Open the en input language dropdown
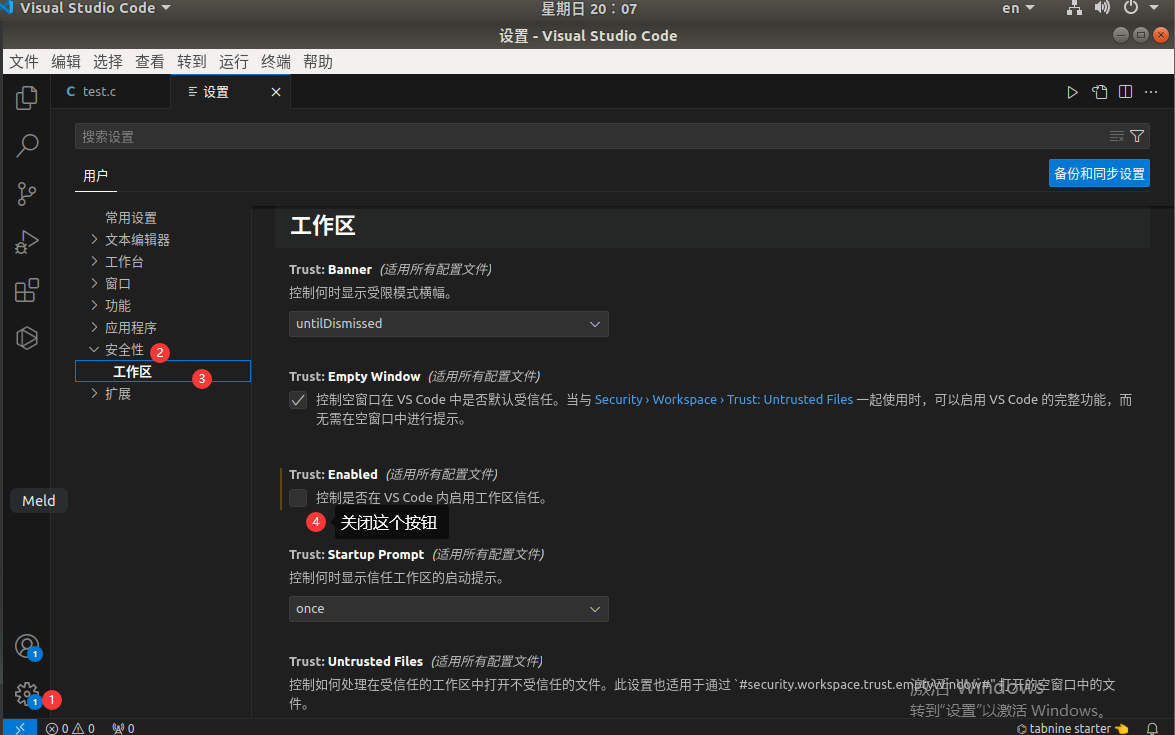This screenshot has width=1175, height=735. coord(1018,8)
